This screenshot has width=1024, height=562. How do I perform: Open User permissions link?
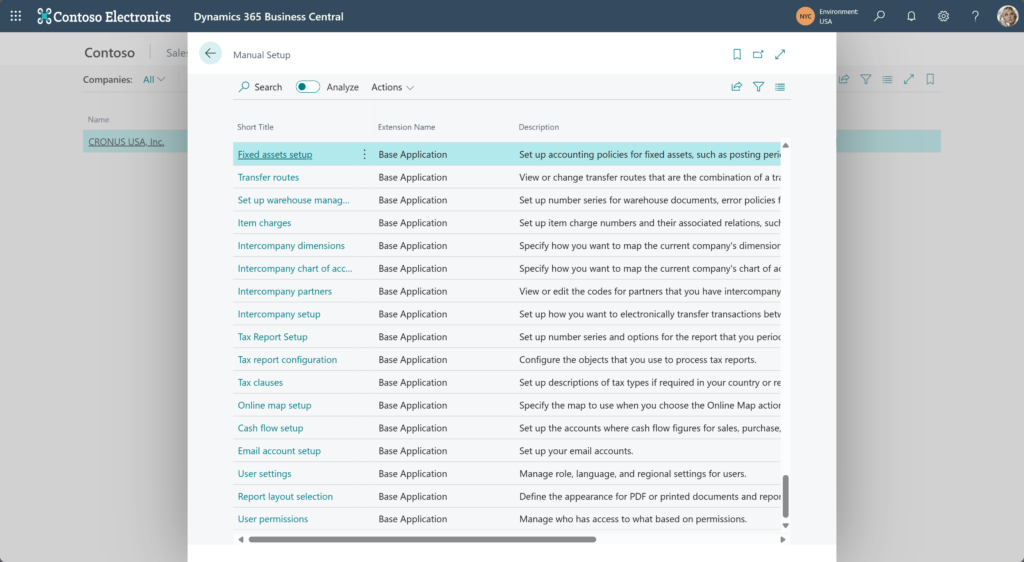(273, 520)
